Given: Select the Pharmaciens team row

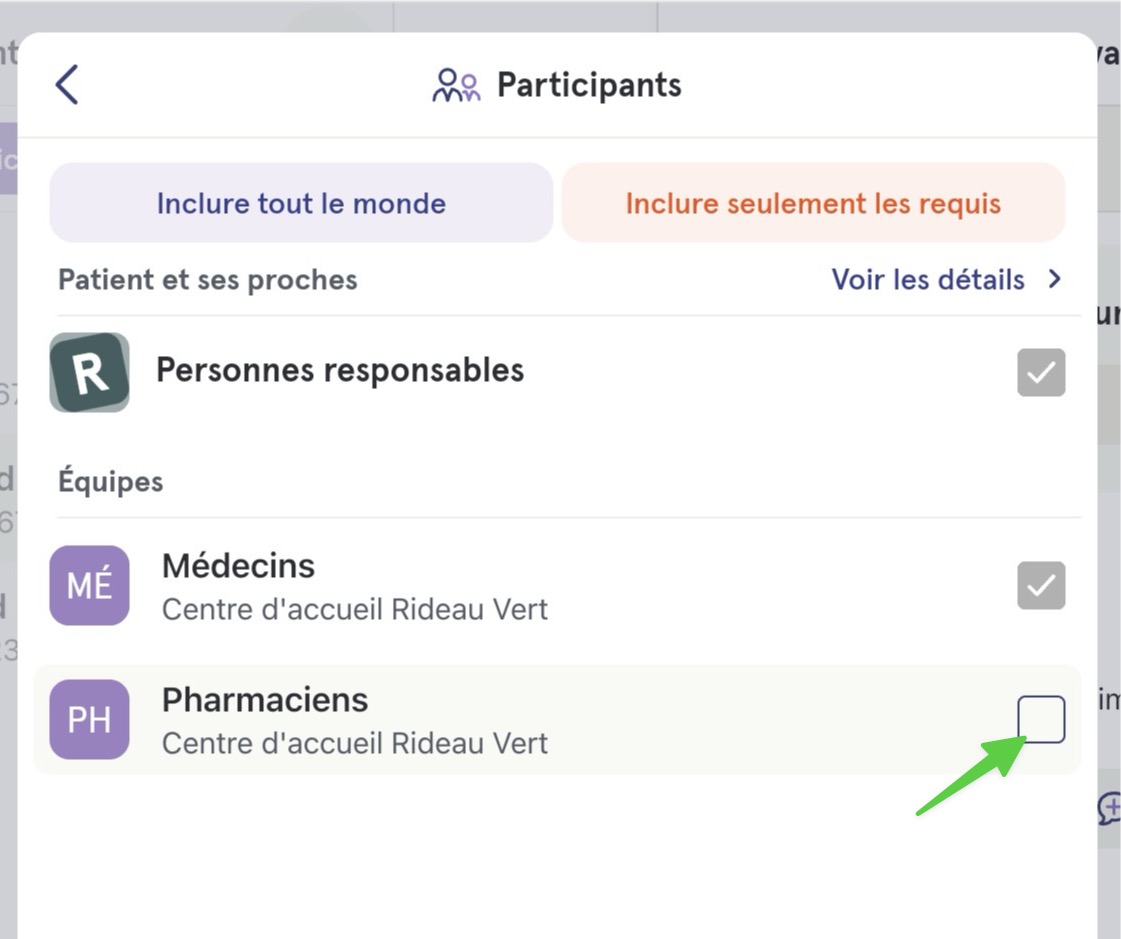Looking at the screenshot, I should click(557, 719).
